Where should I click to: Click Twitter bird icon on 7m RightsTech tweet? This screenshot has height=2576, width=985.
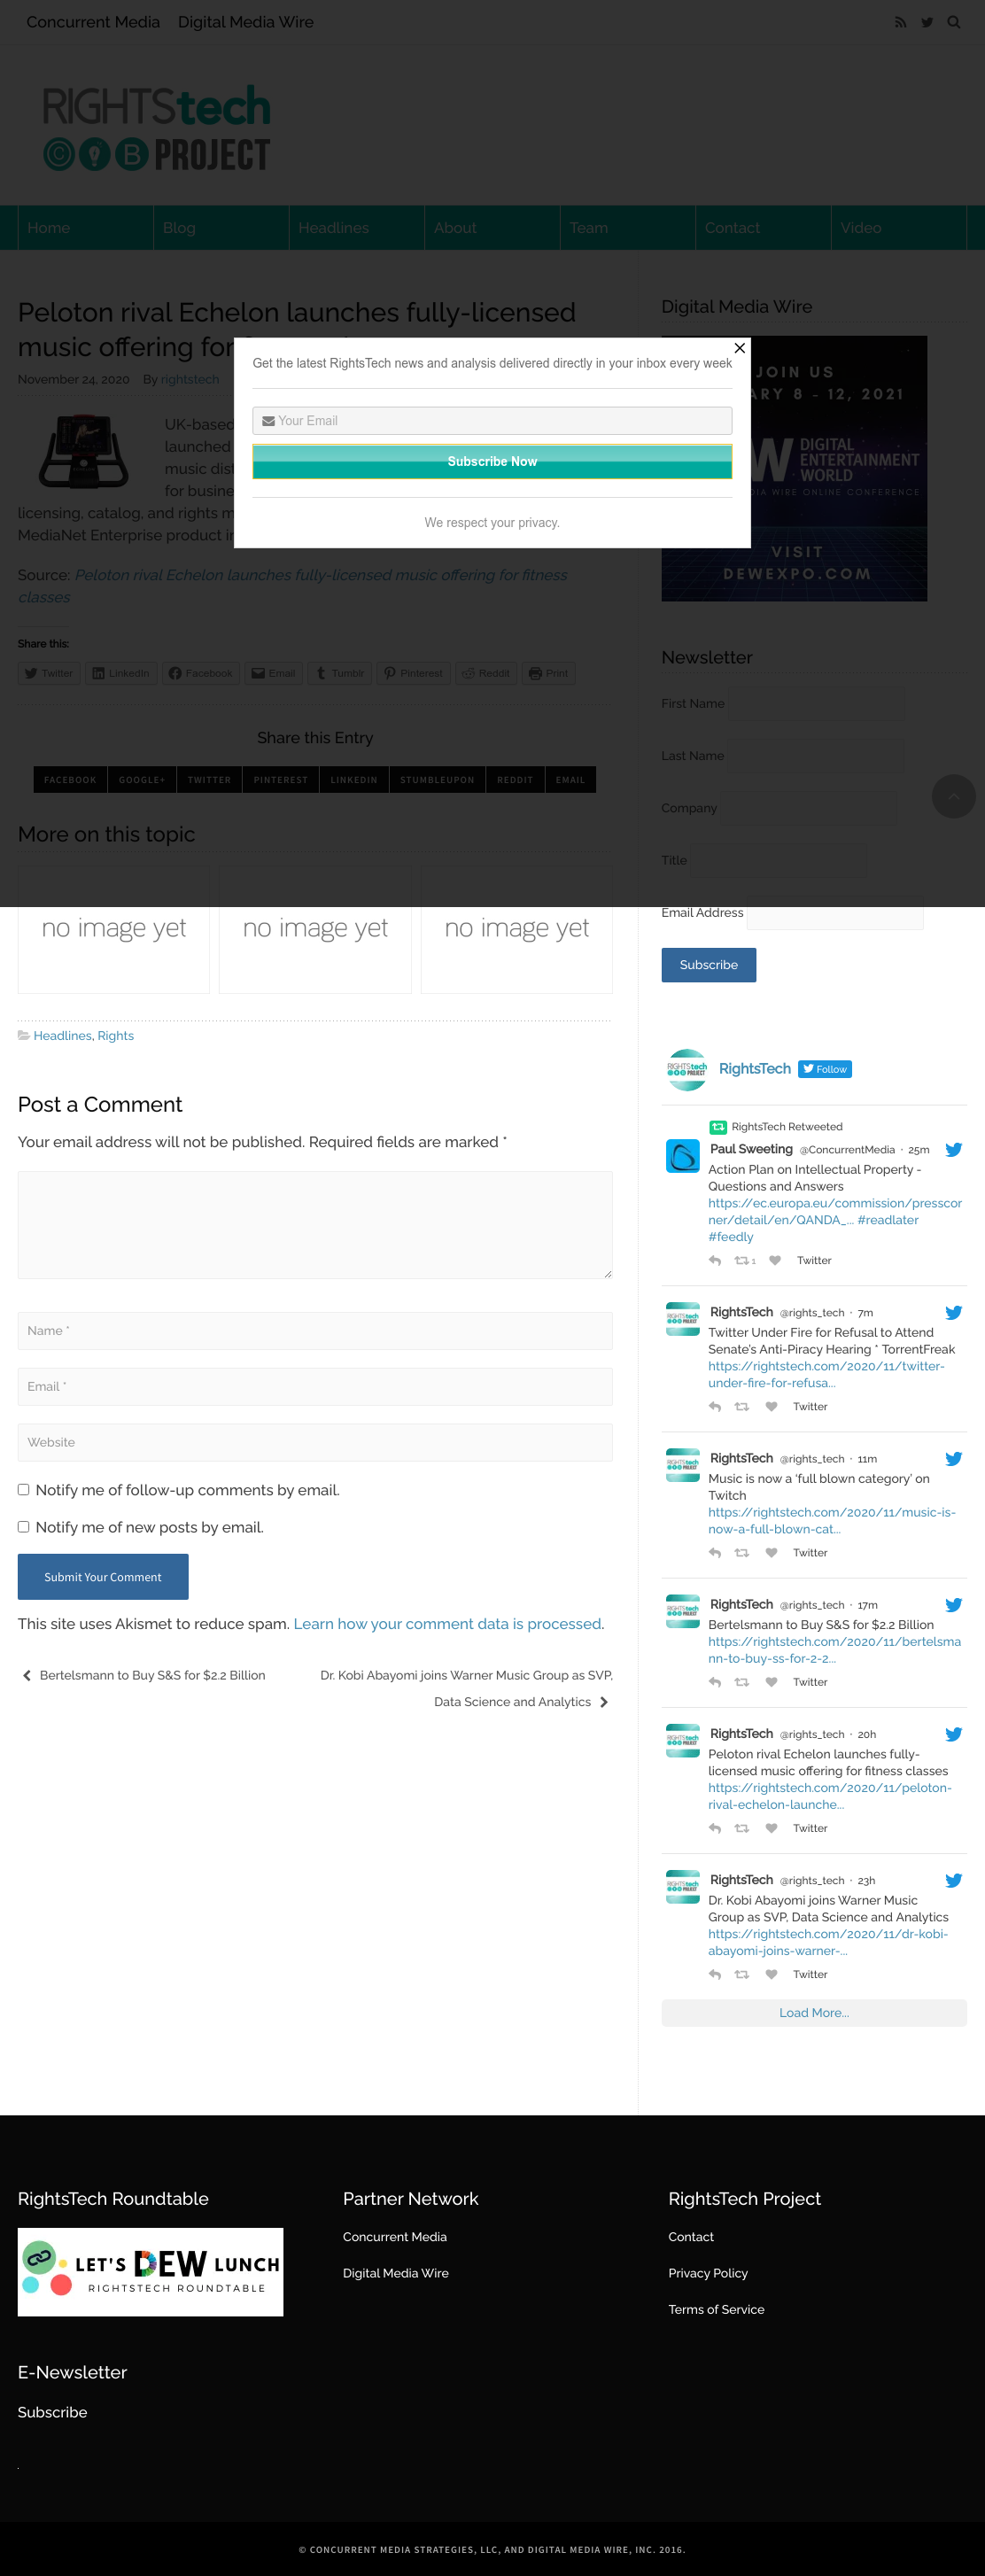click(954, 1312)
